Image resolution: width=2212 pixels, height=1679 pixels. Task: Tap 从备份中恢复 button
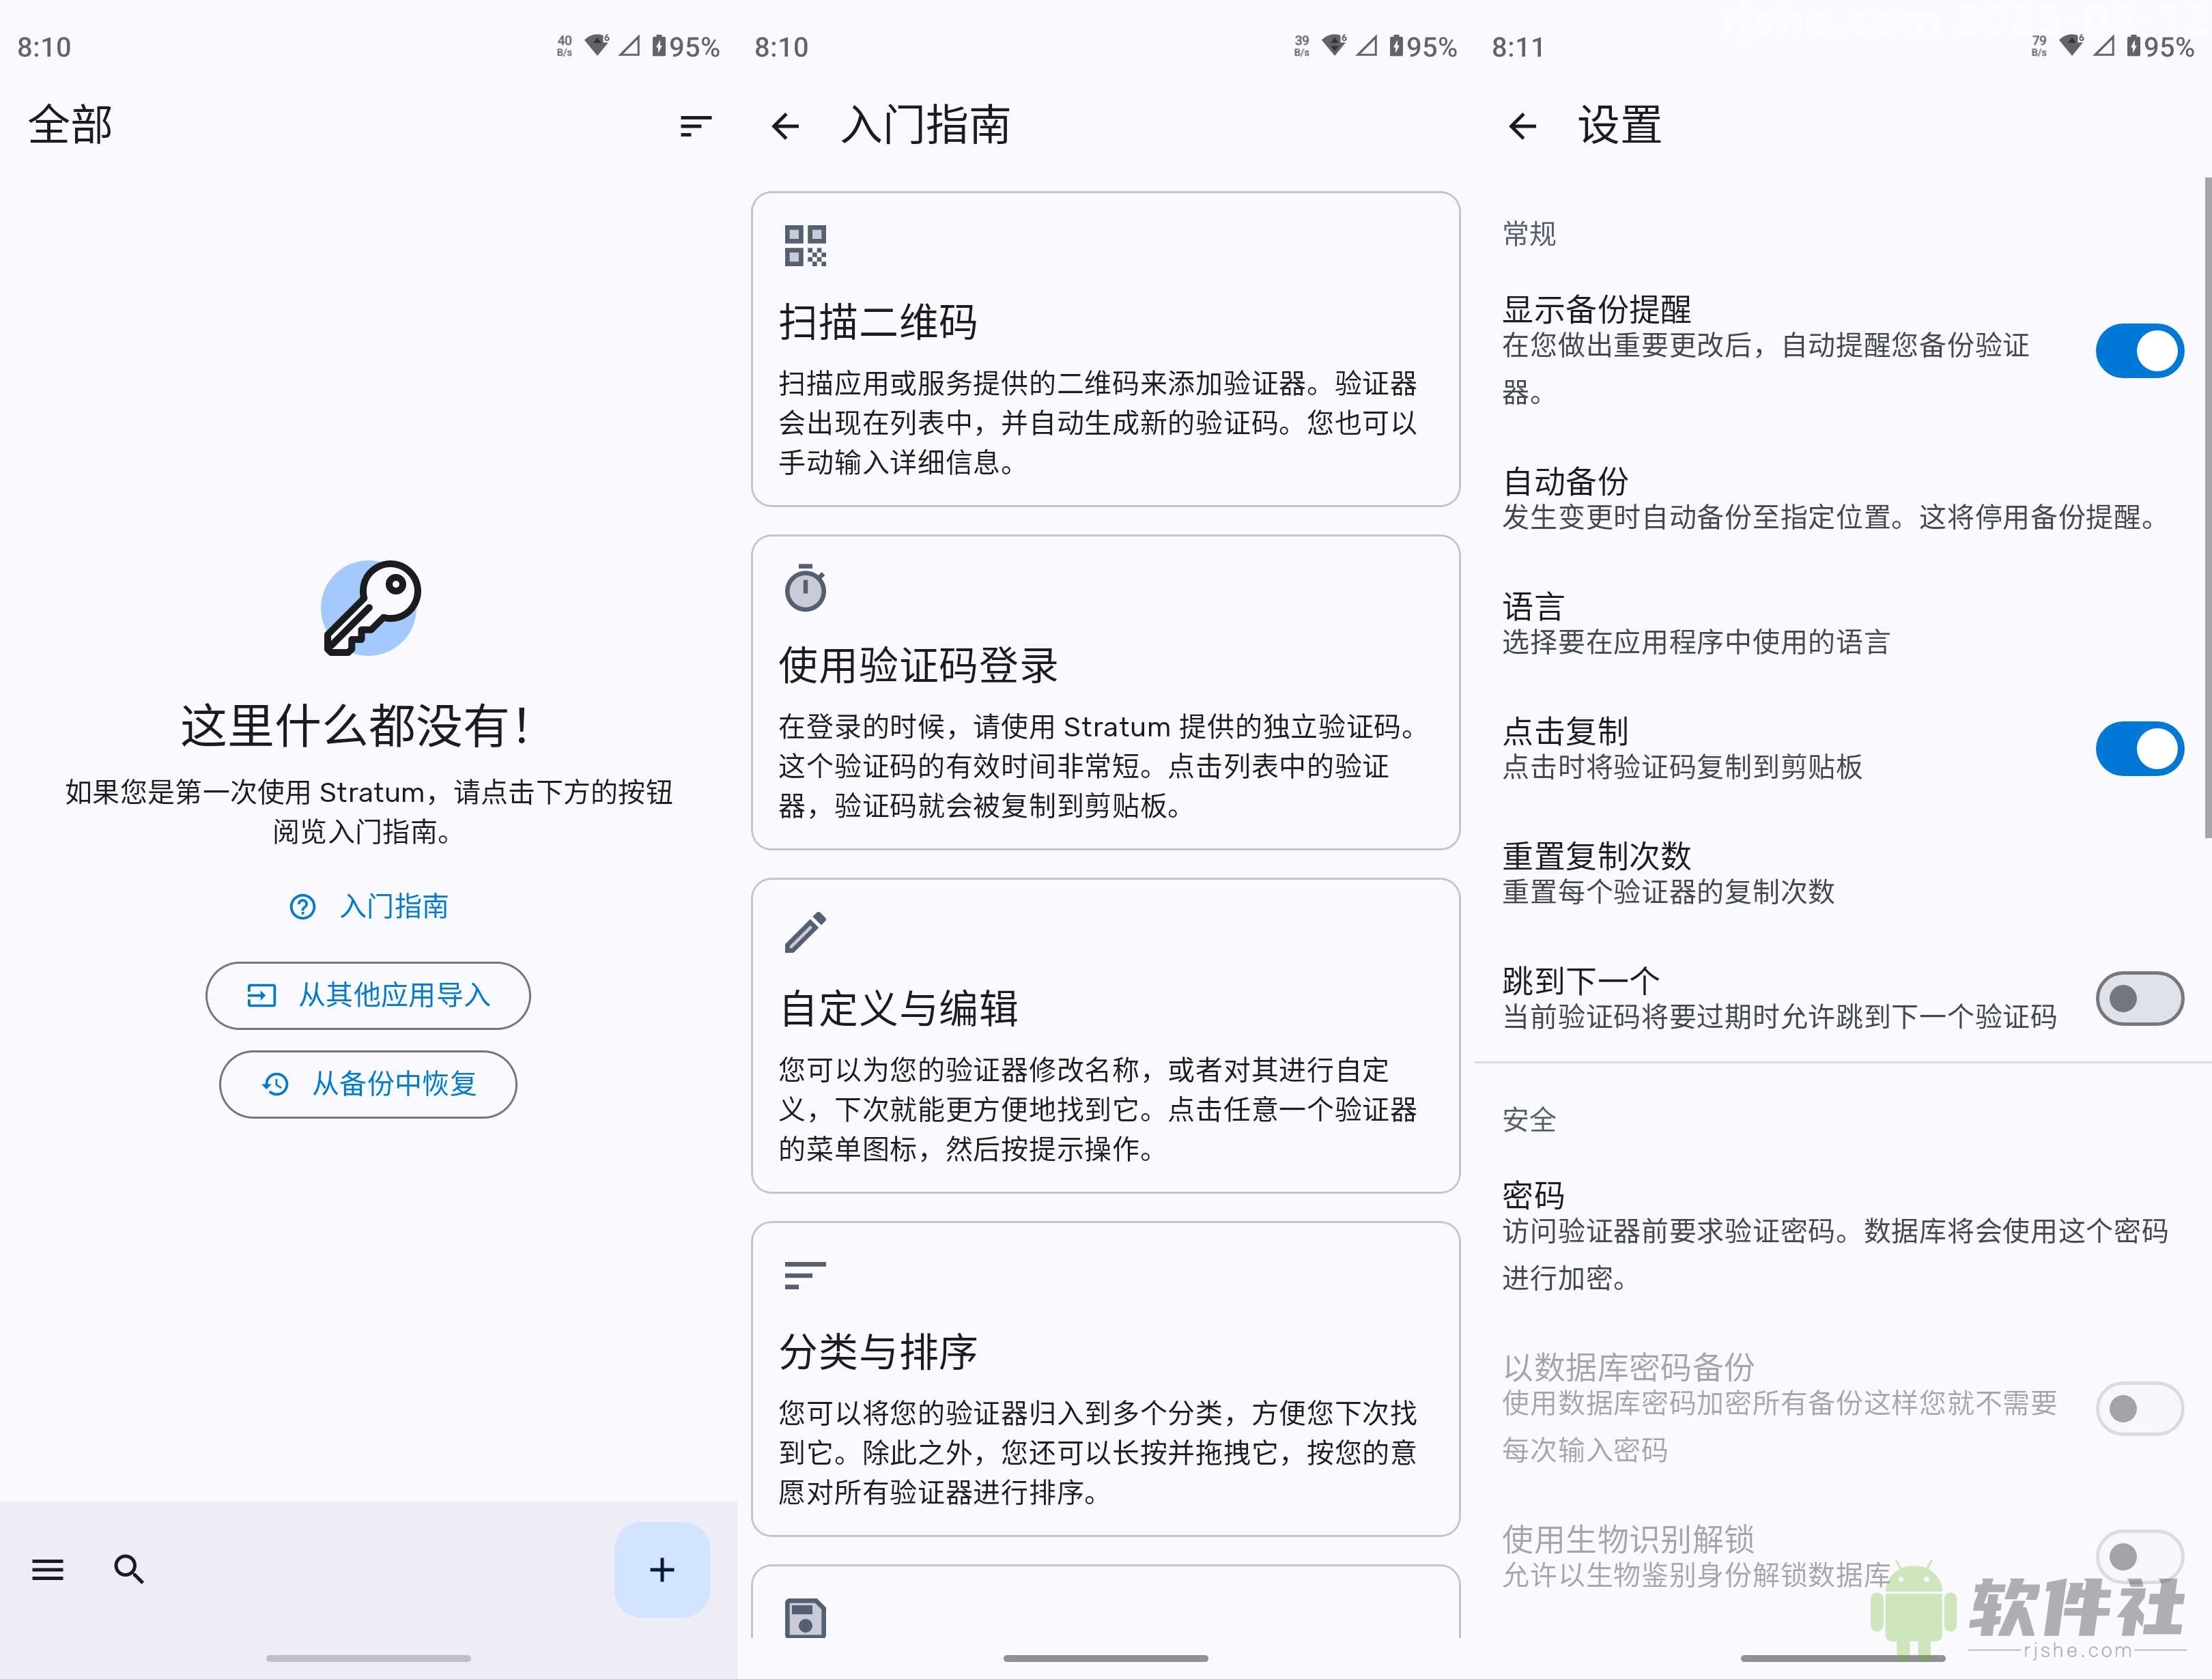point(368,1084)
